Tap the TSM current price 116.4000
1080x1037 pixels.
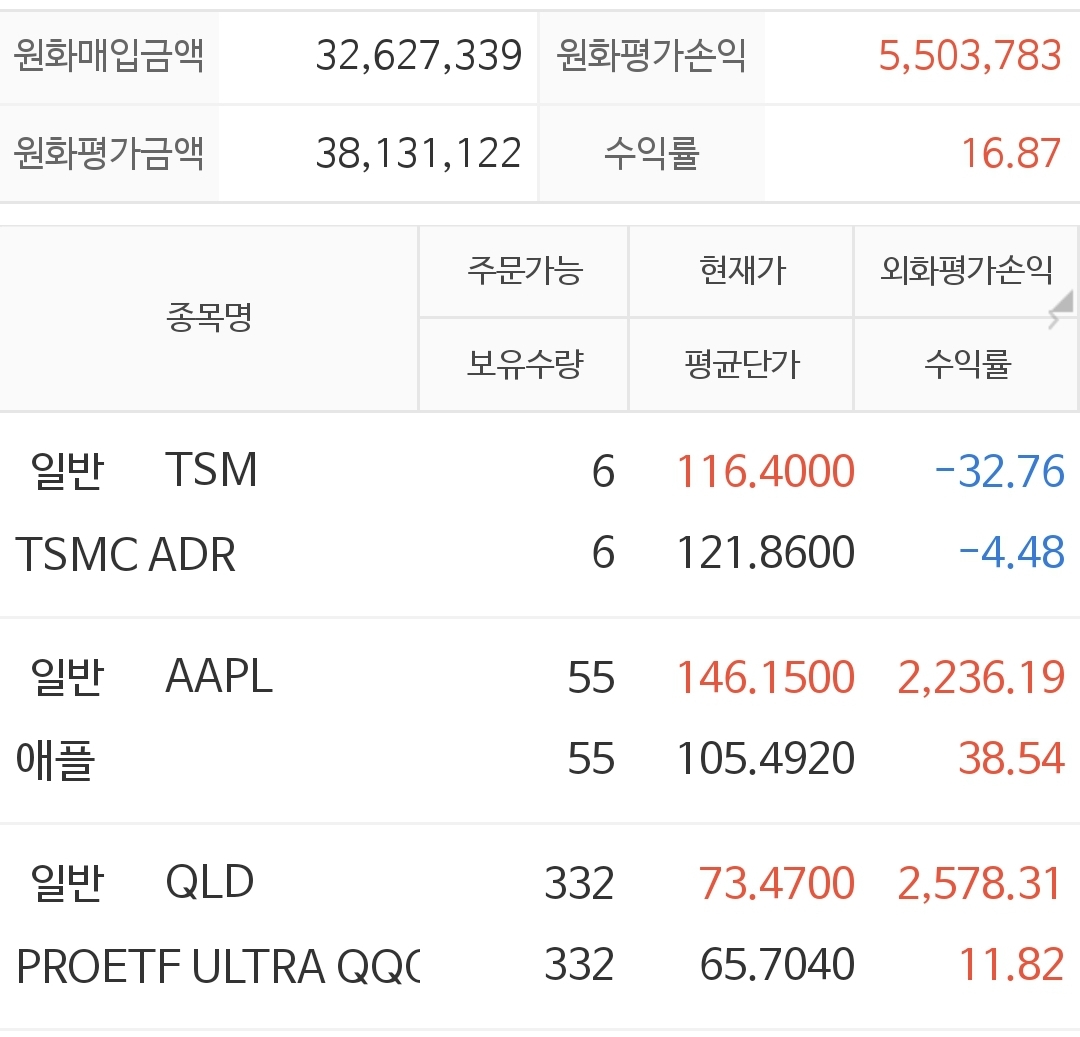coord(765,471)
